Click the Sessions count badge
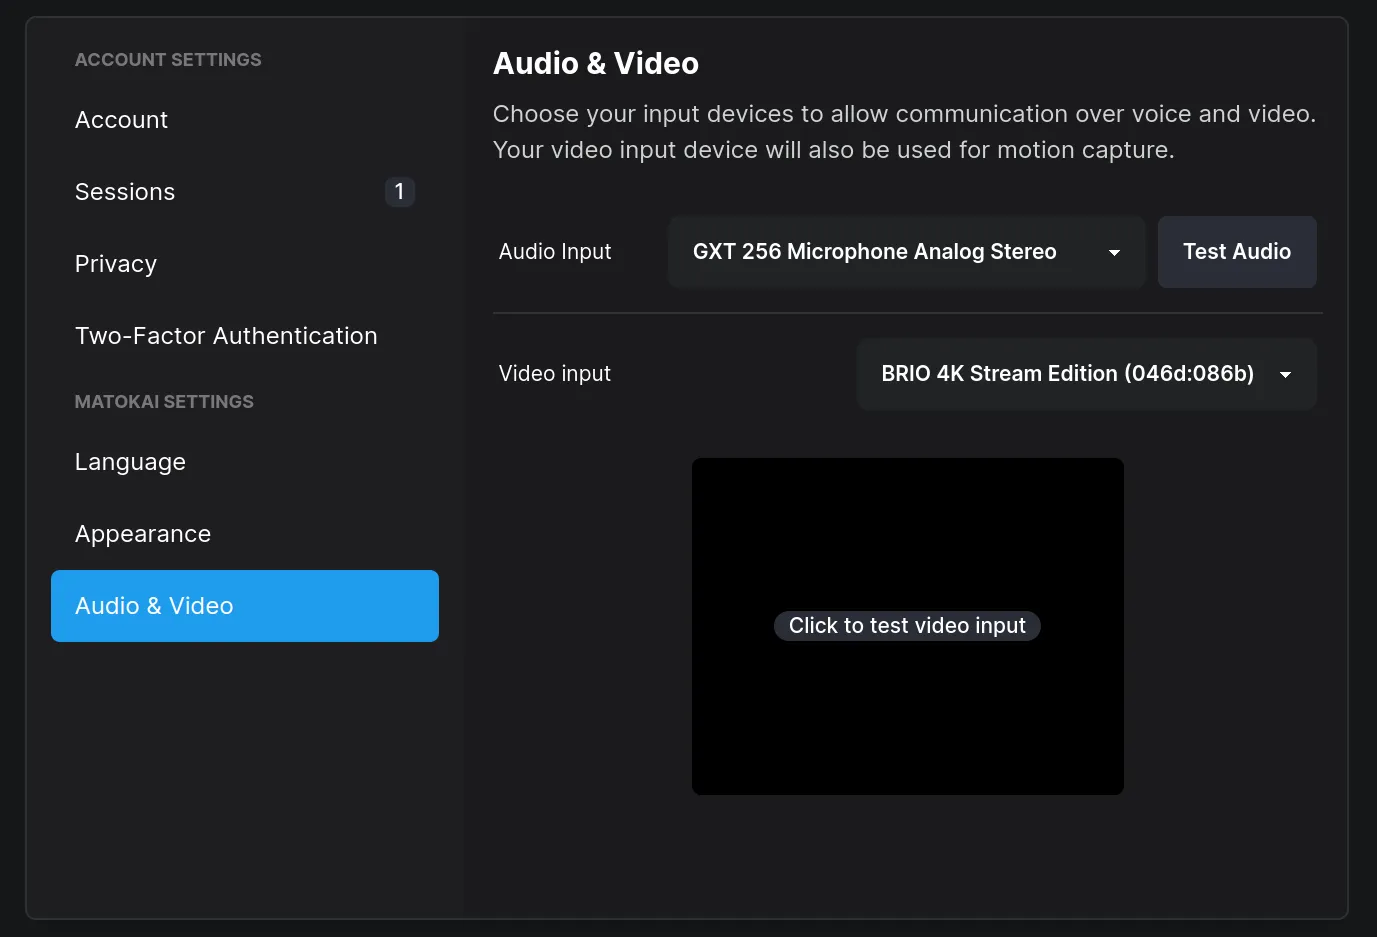The width and height of the screenshot is (1377, 937). [399, 192]
